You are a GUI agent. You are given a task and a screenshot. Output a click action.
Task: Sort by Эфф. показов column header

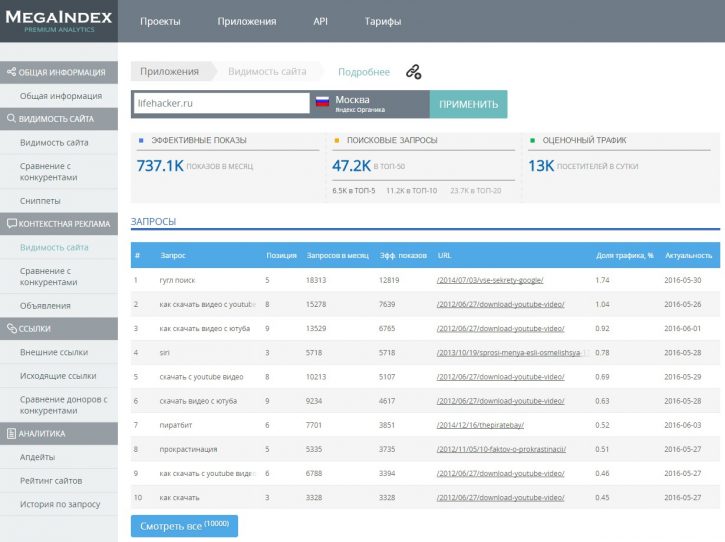click(403, 255)
